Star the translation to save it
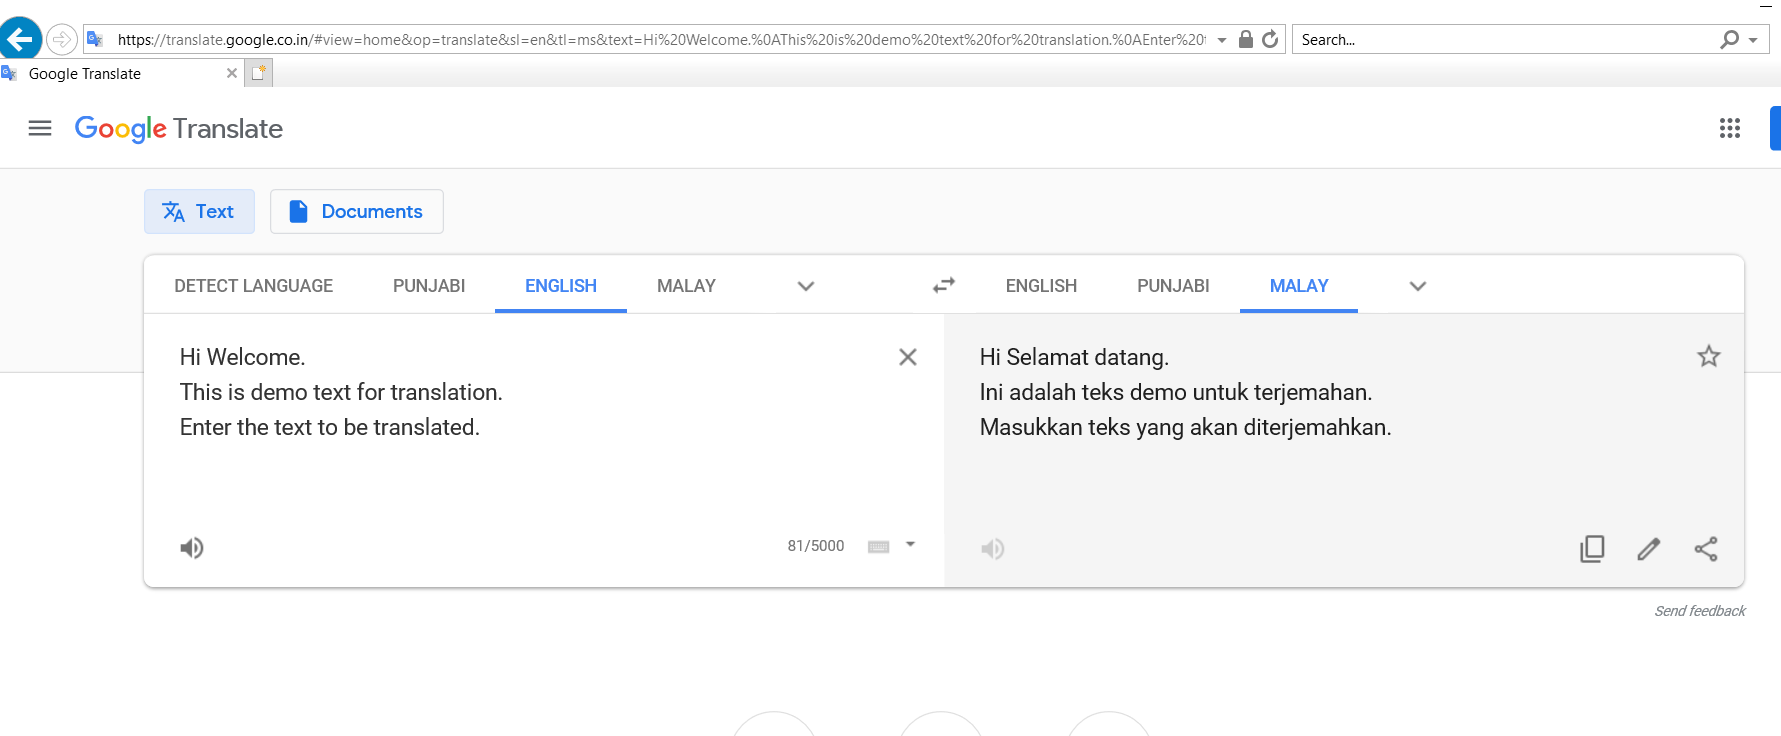The width and height of the screenshot is (1781, 736). tap(1708, 356)
